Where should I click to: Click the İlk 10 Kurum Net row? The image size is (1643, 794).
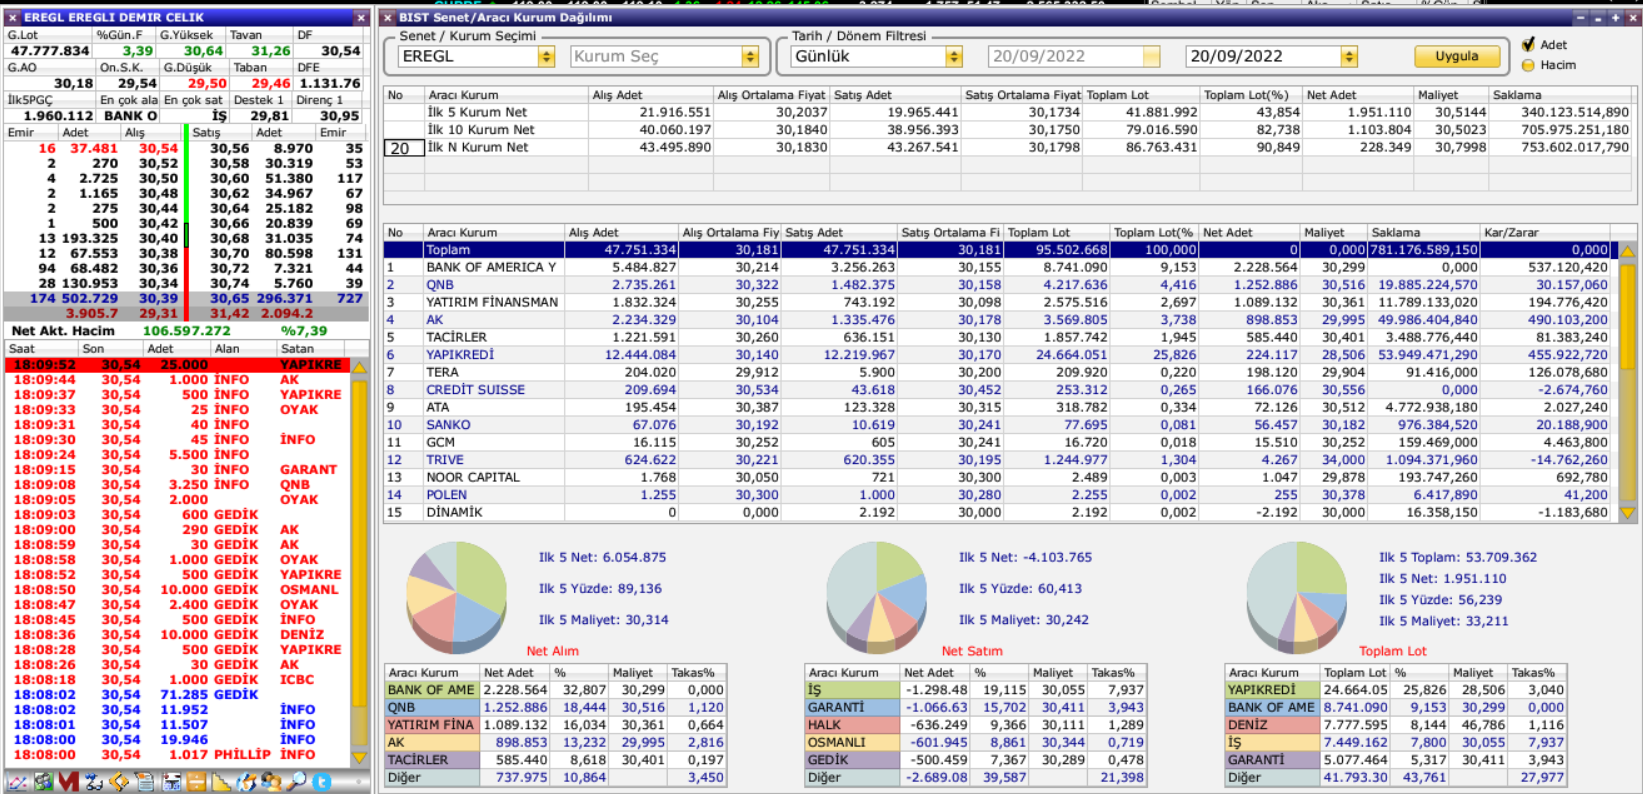pos(1008,130)
